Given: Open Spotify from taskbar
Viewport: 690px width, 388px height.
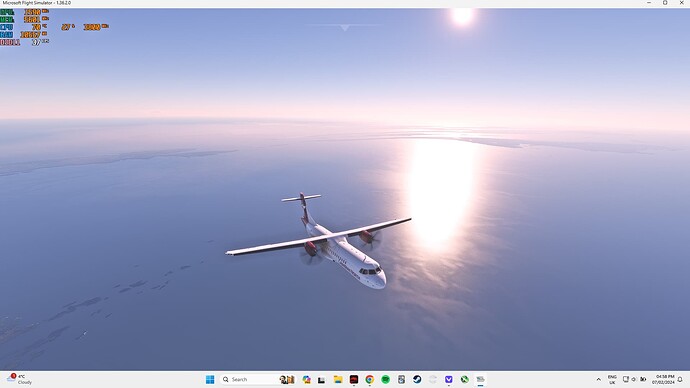Looking at the screenshot, I should pos(385,379).
